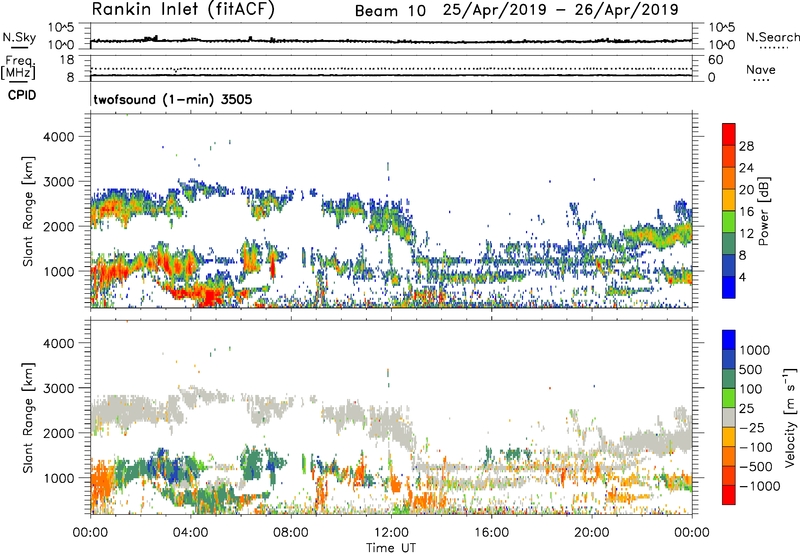The width and height of the screenshot is (800, 554).
Task: Click the "CPID" row label
Action: [22, 95]
